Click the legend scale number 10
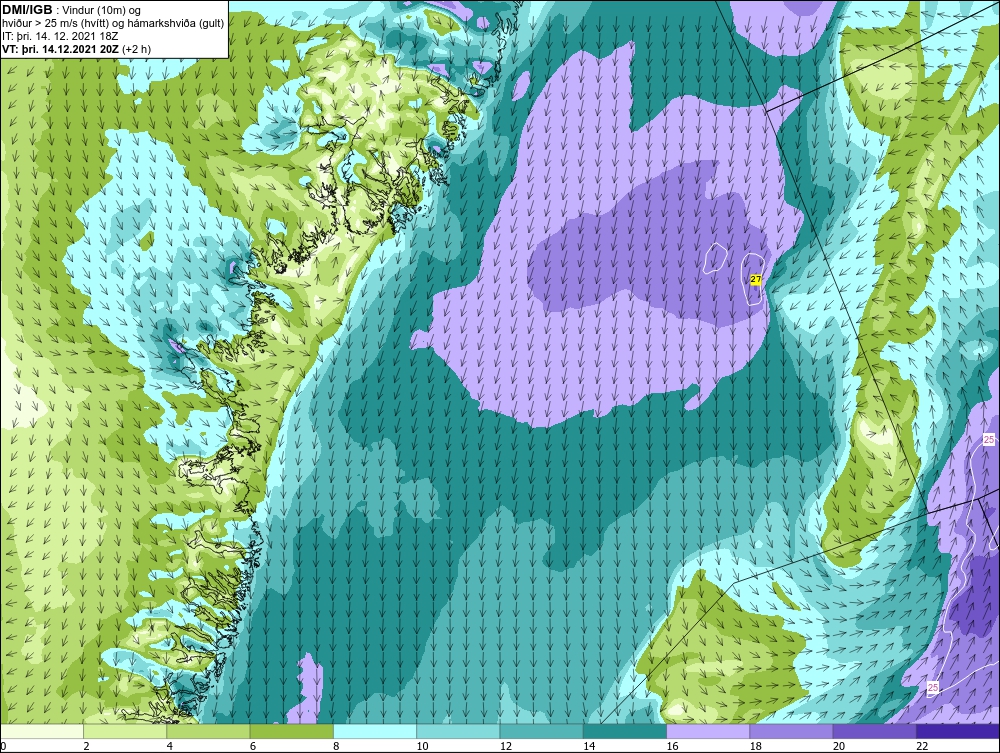The image size is (1000, 753). pos(422,746)
